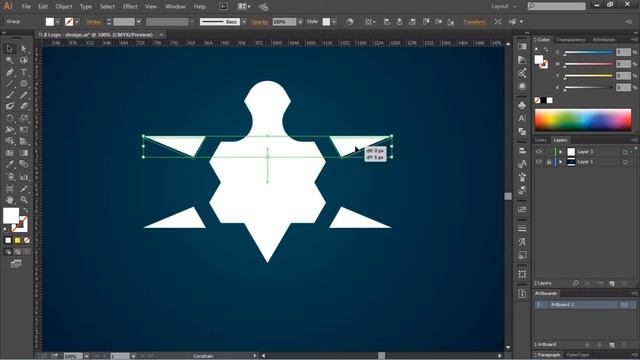Viewport: 640px width, 360px height.
Task: Select the Direct Selection tool
Action: [x=24, y=49]
